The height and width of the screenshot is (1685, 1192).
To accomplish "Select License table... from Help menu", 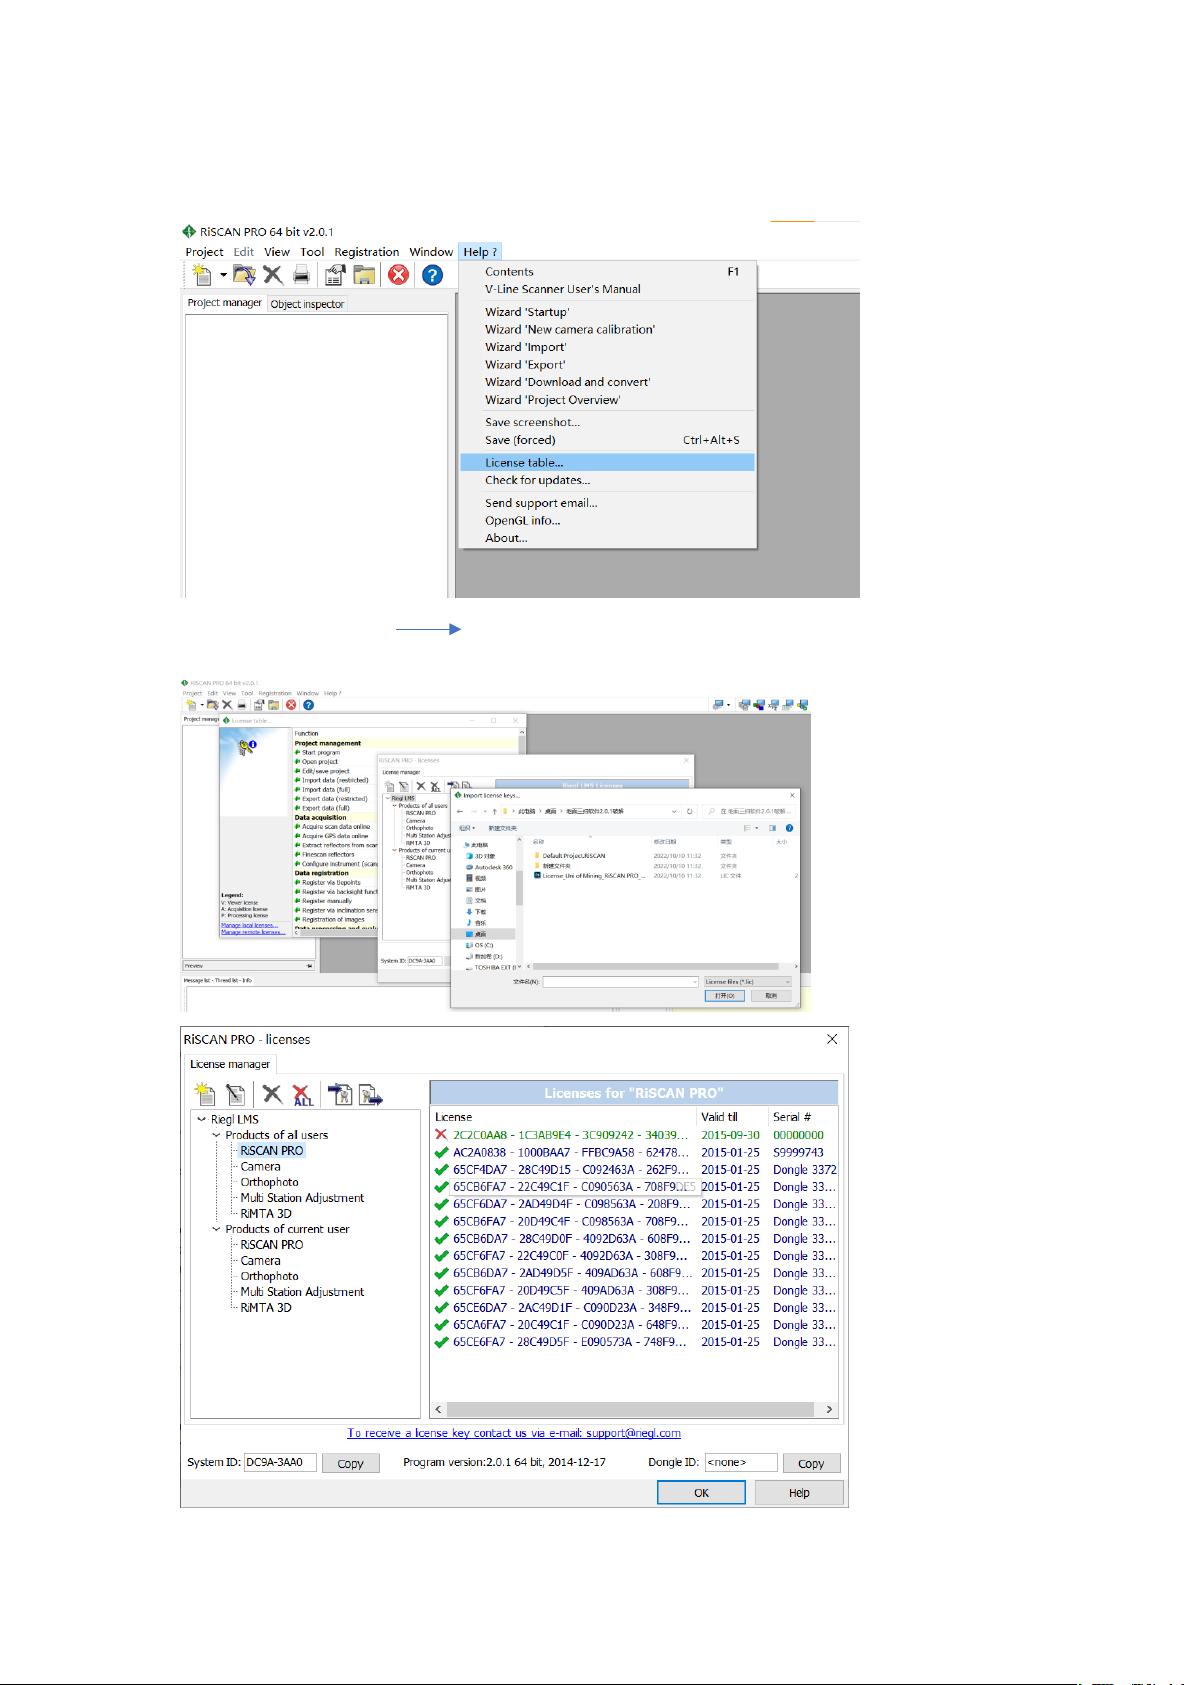I will pos(524,462).
